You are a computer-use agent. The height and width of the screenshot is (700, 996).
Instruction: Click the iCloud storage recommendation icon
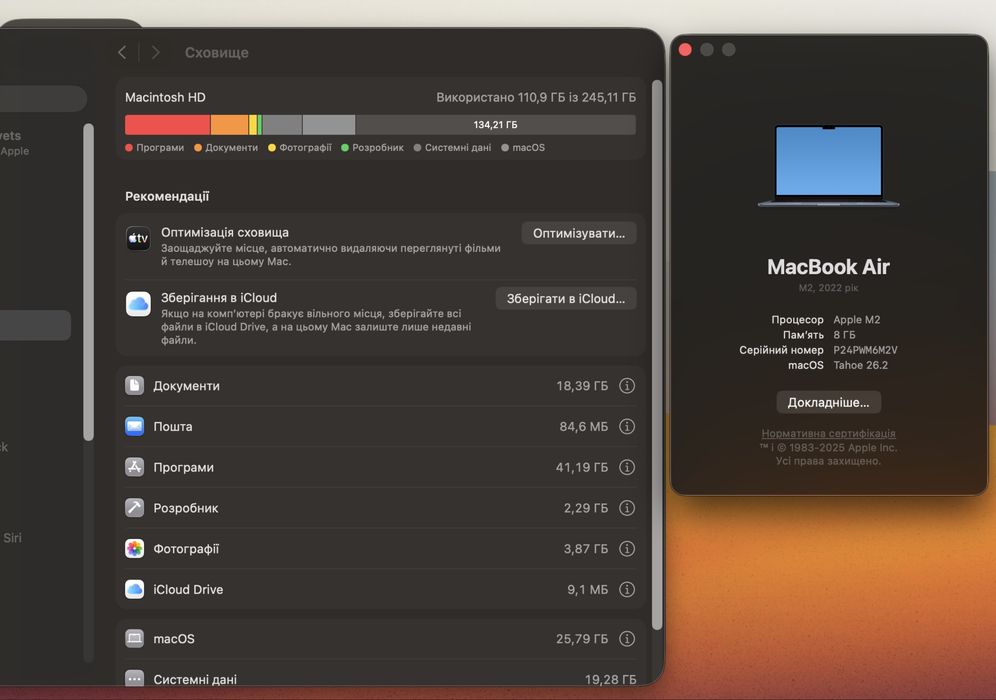[x=138, y=304]
